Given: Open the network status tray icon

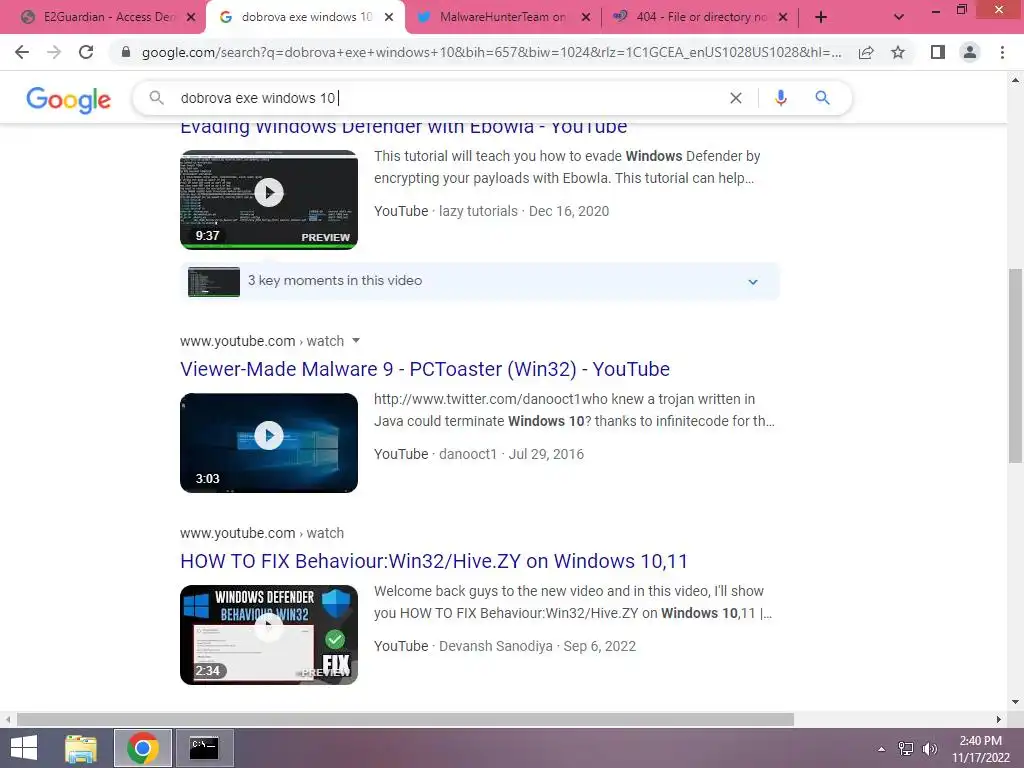Looking at the screenshot, I should [x=906, y=749].
